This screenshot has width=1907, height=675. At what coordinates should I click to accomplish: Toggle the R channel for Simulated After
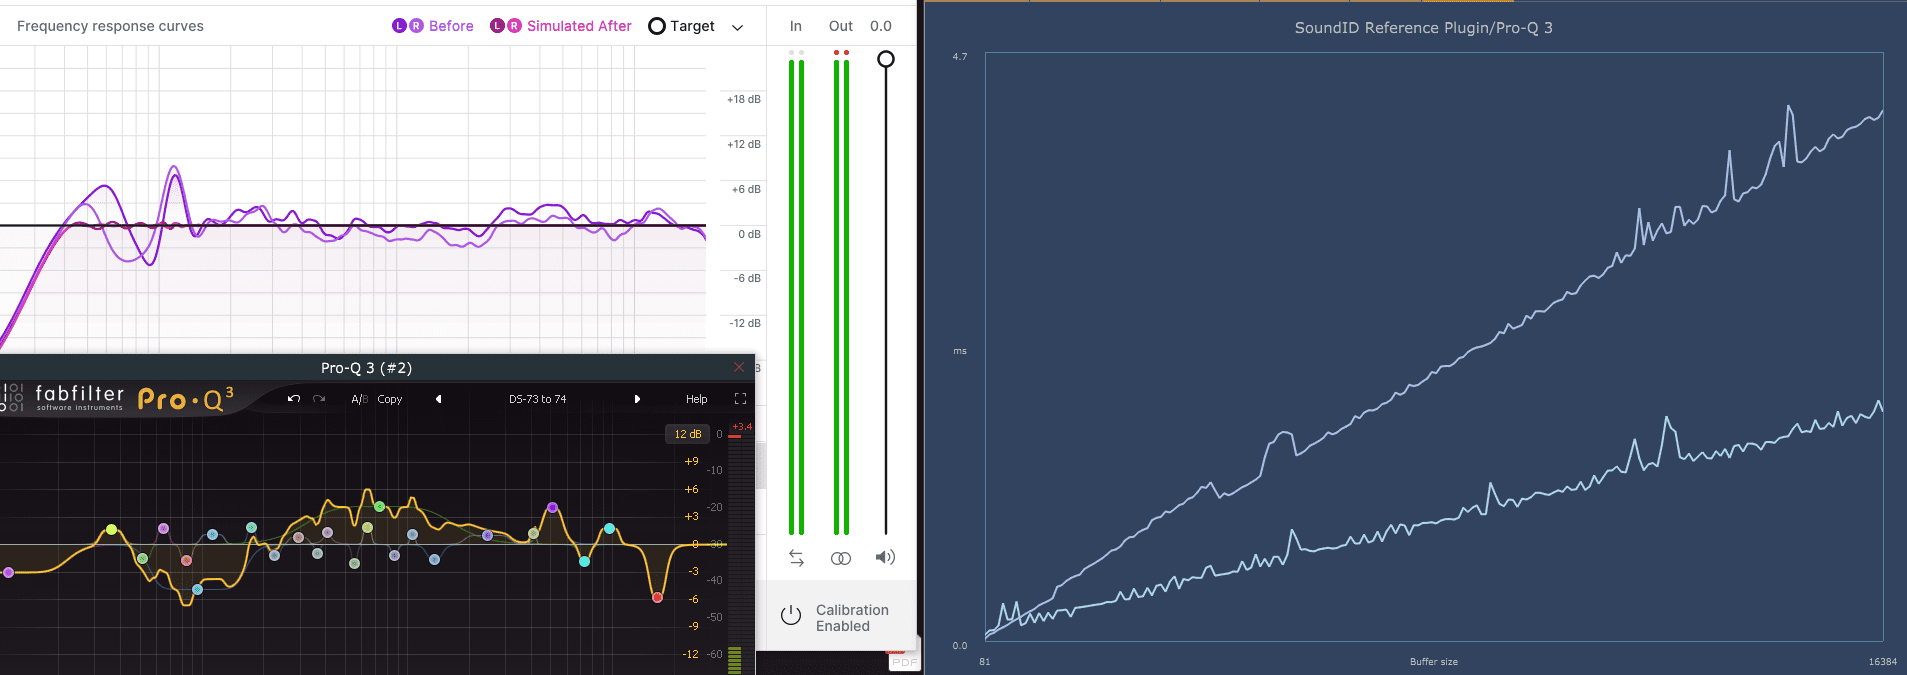pyautogui.click(x=514, y=26)
